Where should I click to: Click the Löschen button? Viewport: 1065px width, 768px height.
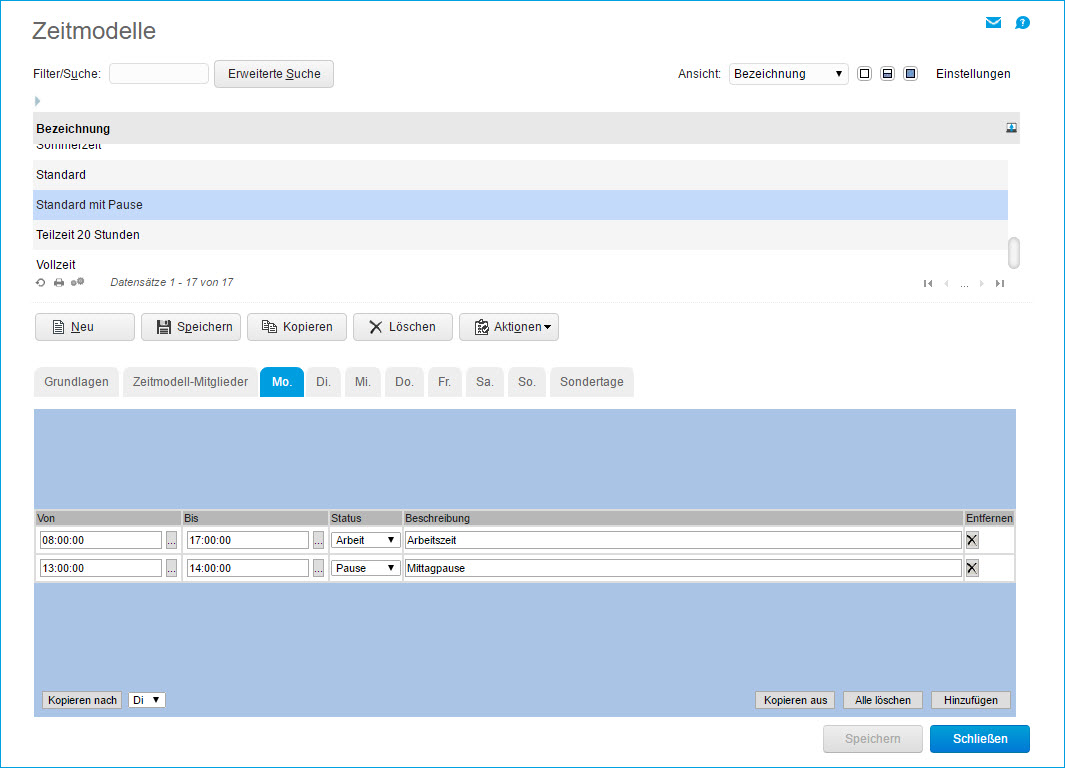403,327
